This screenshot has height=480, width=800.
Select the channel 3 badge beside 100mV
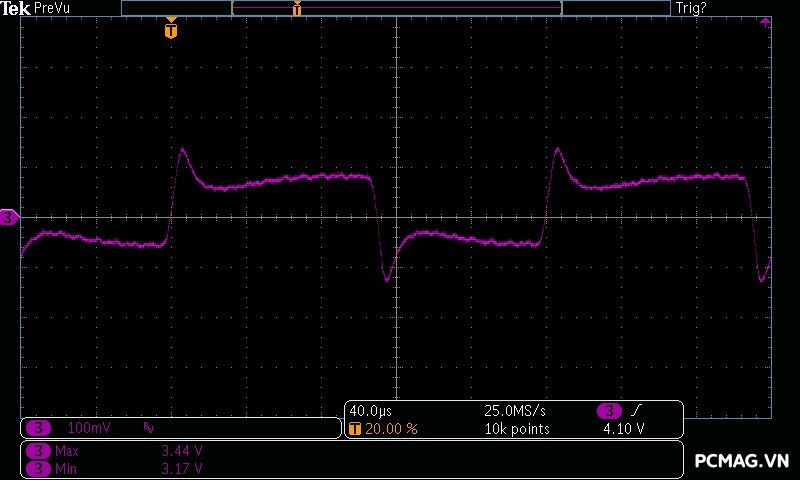click(38, 428)
